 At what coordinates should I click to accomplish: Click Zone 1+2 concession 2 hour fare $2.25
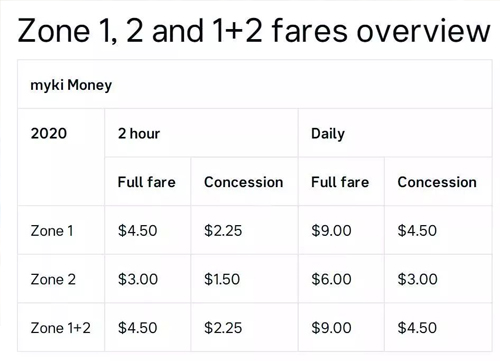coord(223,328)
